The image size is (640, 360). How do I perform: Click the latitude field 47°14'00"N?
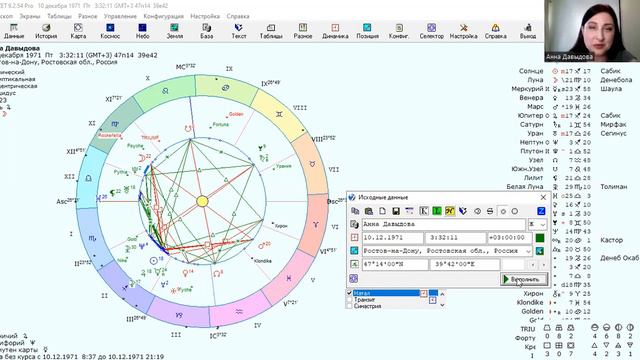(x=395, y=264)
